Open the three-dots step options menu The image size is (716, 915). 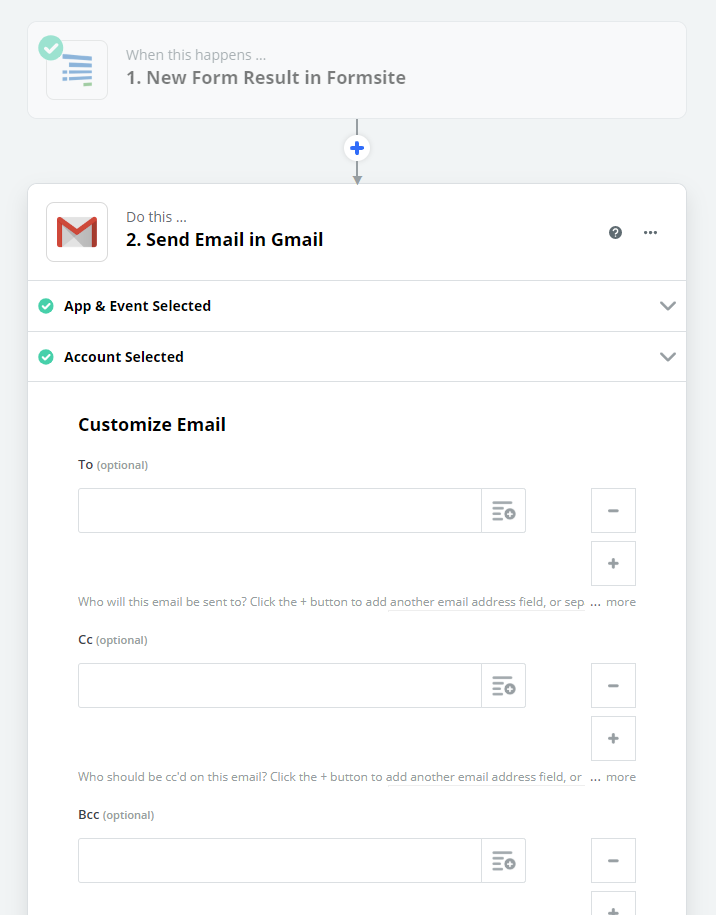coord(650,233)
